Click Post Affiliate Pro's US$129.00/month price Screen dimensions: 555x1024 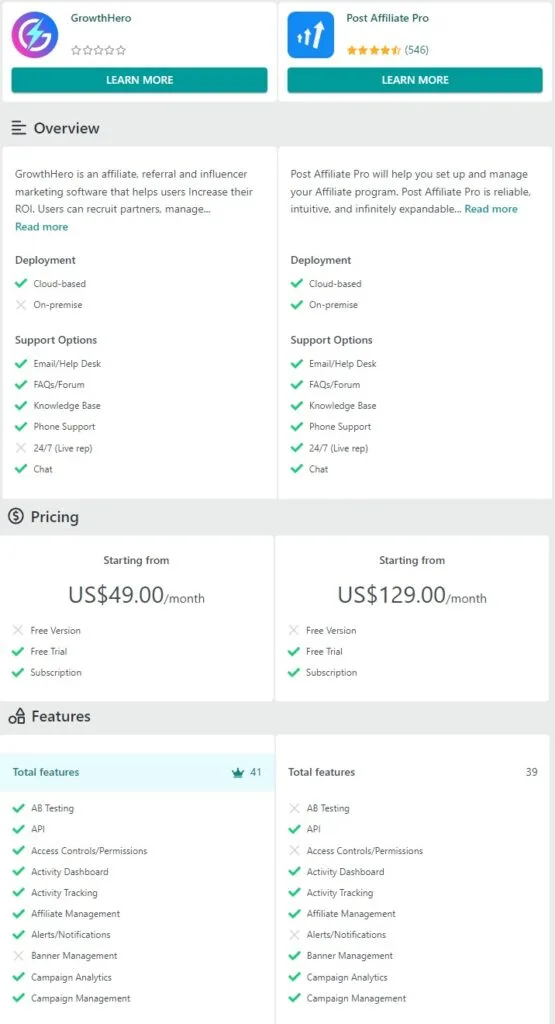click(x=412, y=594)
